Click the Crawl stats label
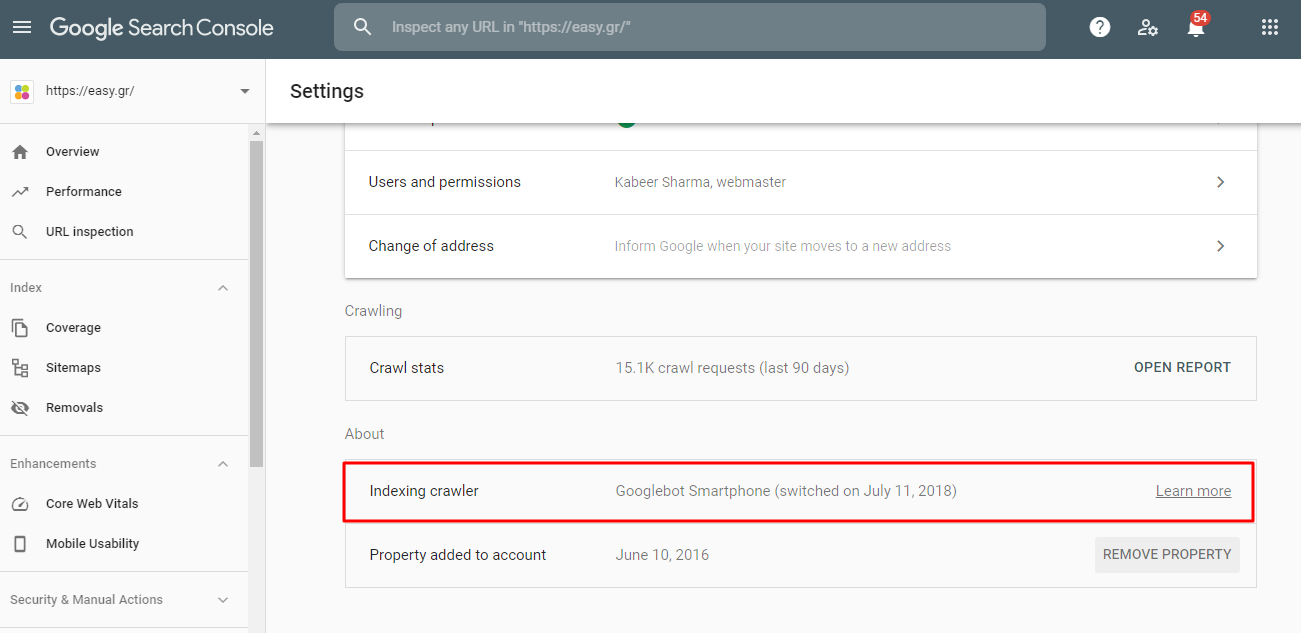Image resolution: width=1301 pixels, height=633 pixels. click(x=407, y=368)
